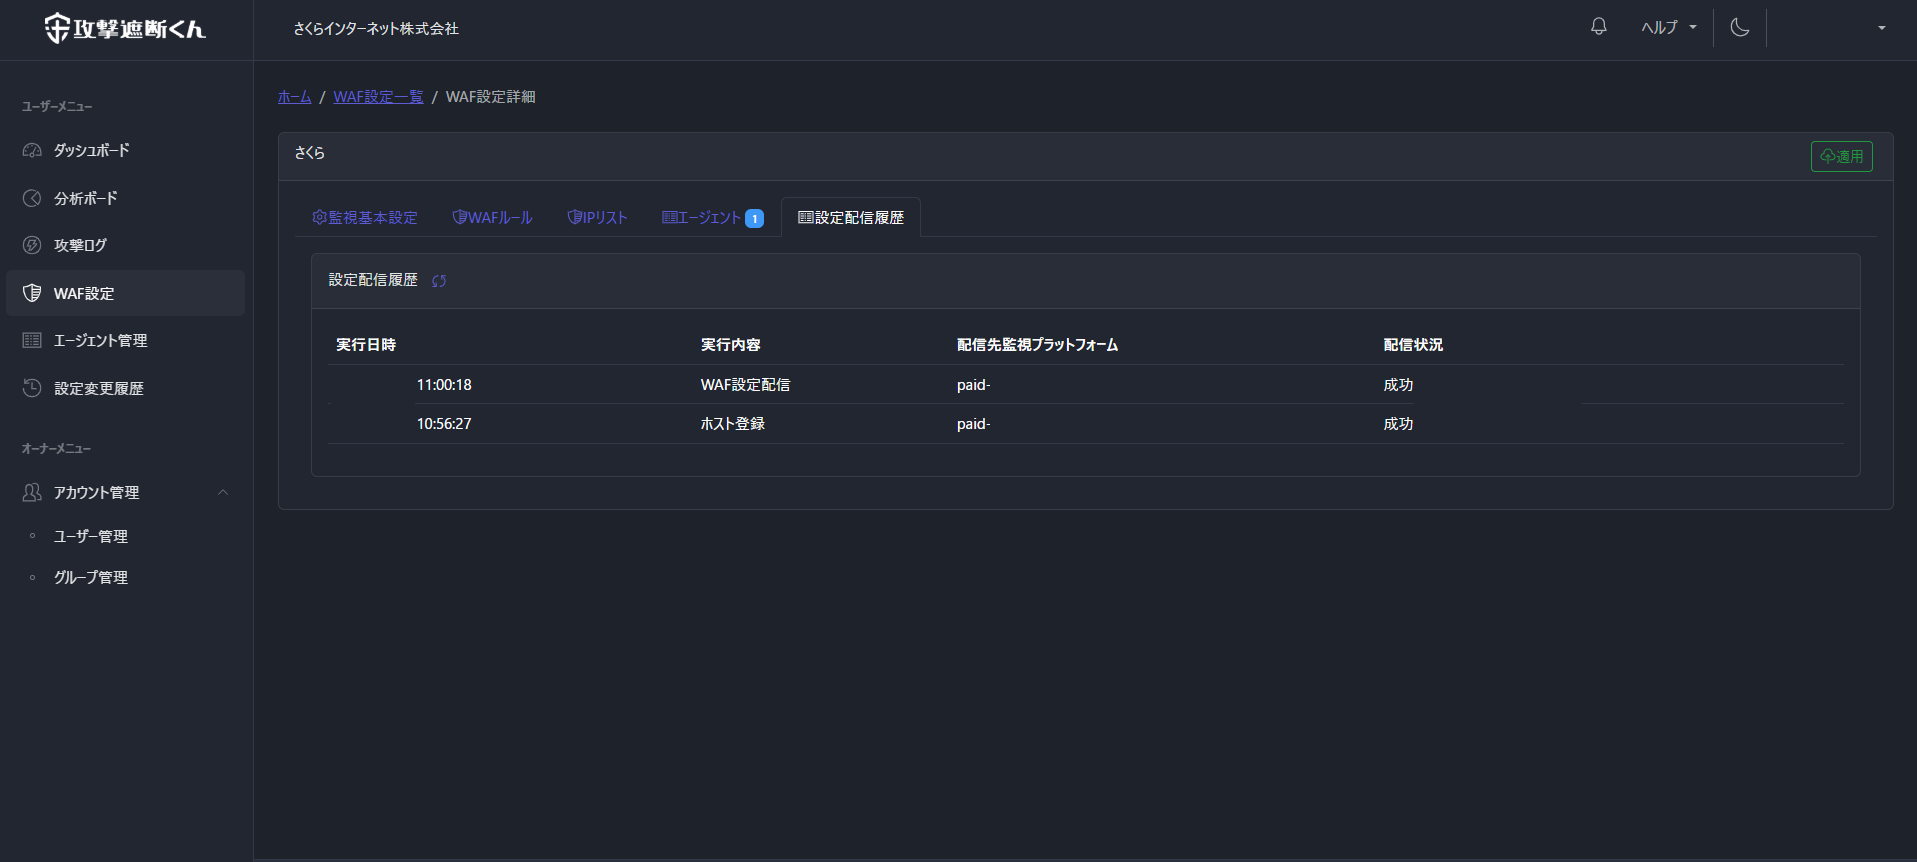Click the ホーム breadcrumb link
This screenshot has height=862, width=1917.
pos(294,97)
